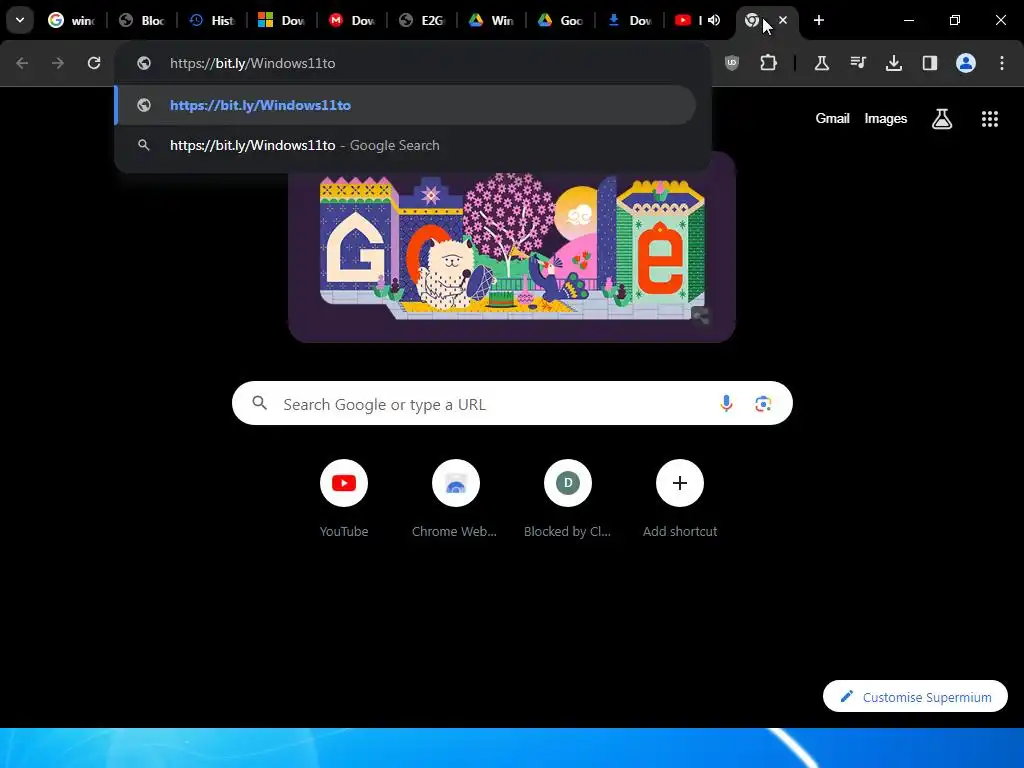Click the address bar URL text

pos(253,63)
